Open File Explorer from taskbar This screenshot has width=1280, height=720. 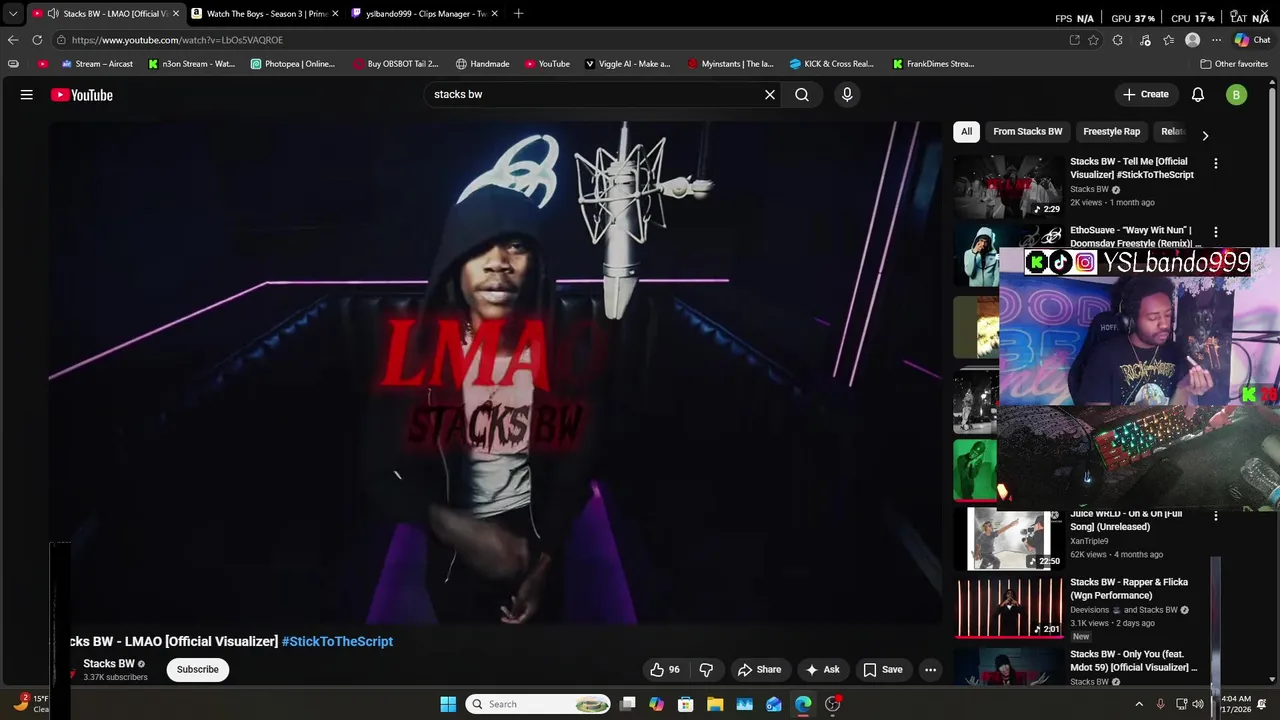pyautogui.click(x=715, y=704)
